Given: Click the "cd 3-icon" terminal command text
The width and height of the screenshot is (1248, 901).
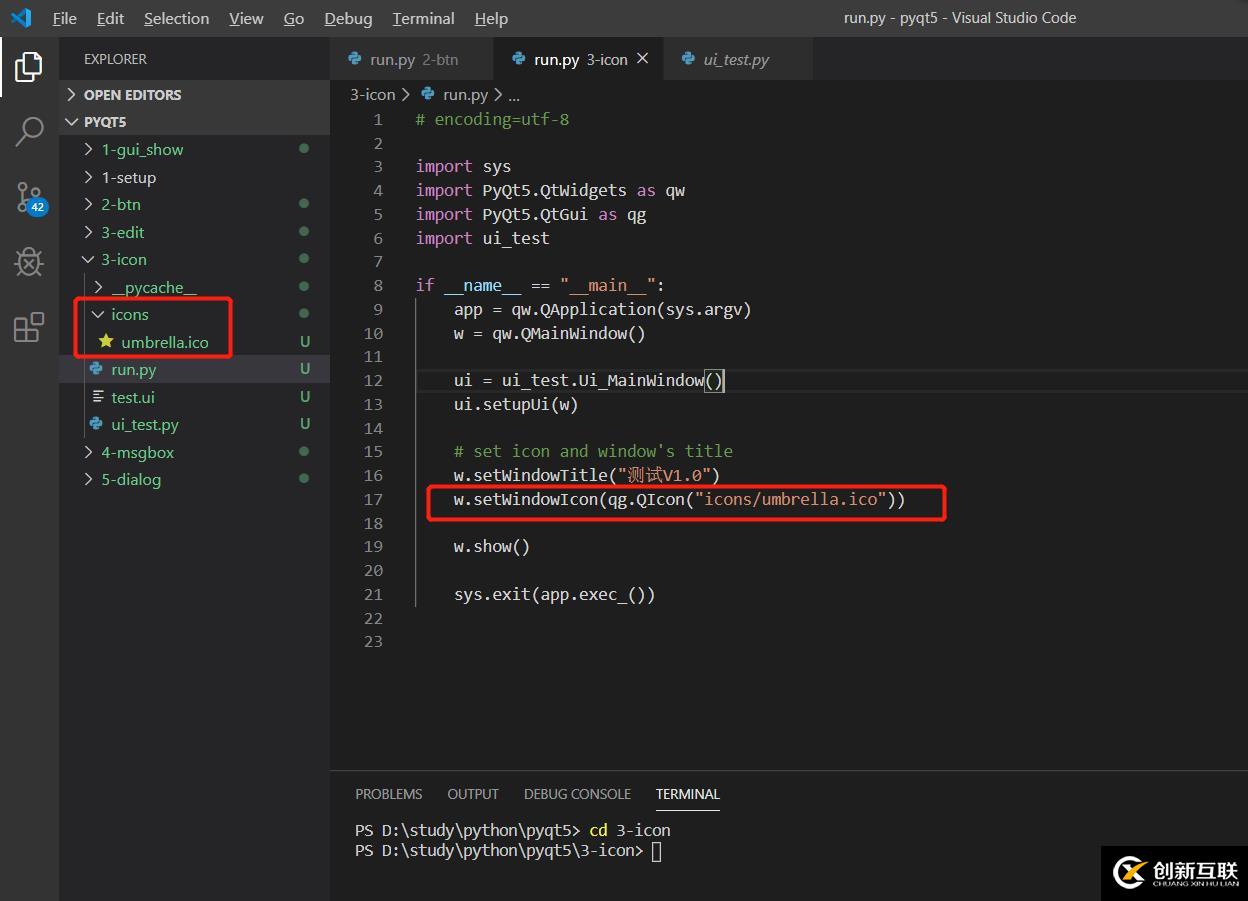Looking at the screenshot, I should click(x=630, y=830).
